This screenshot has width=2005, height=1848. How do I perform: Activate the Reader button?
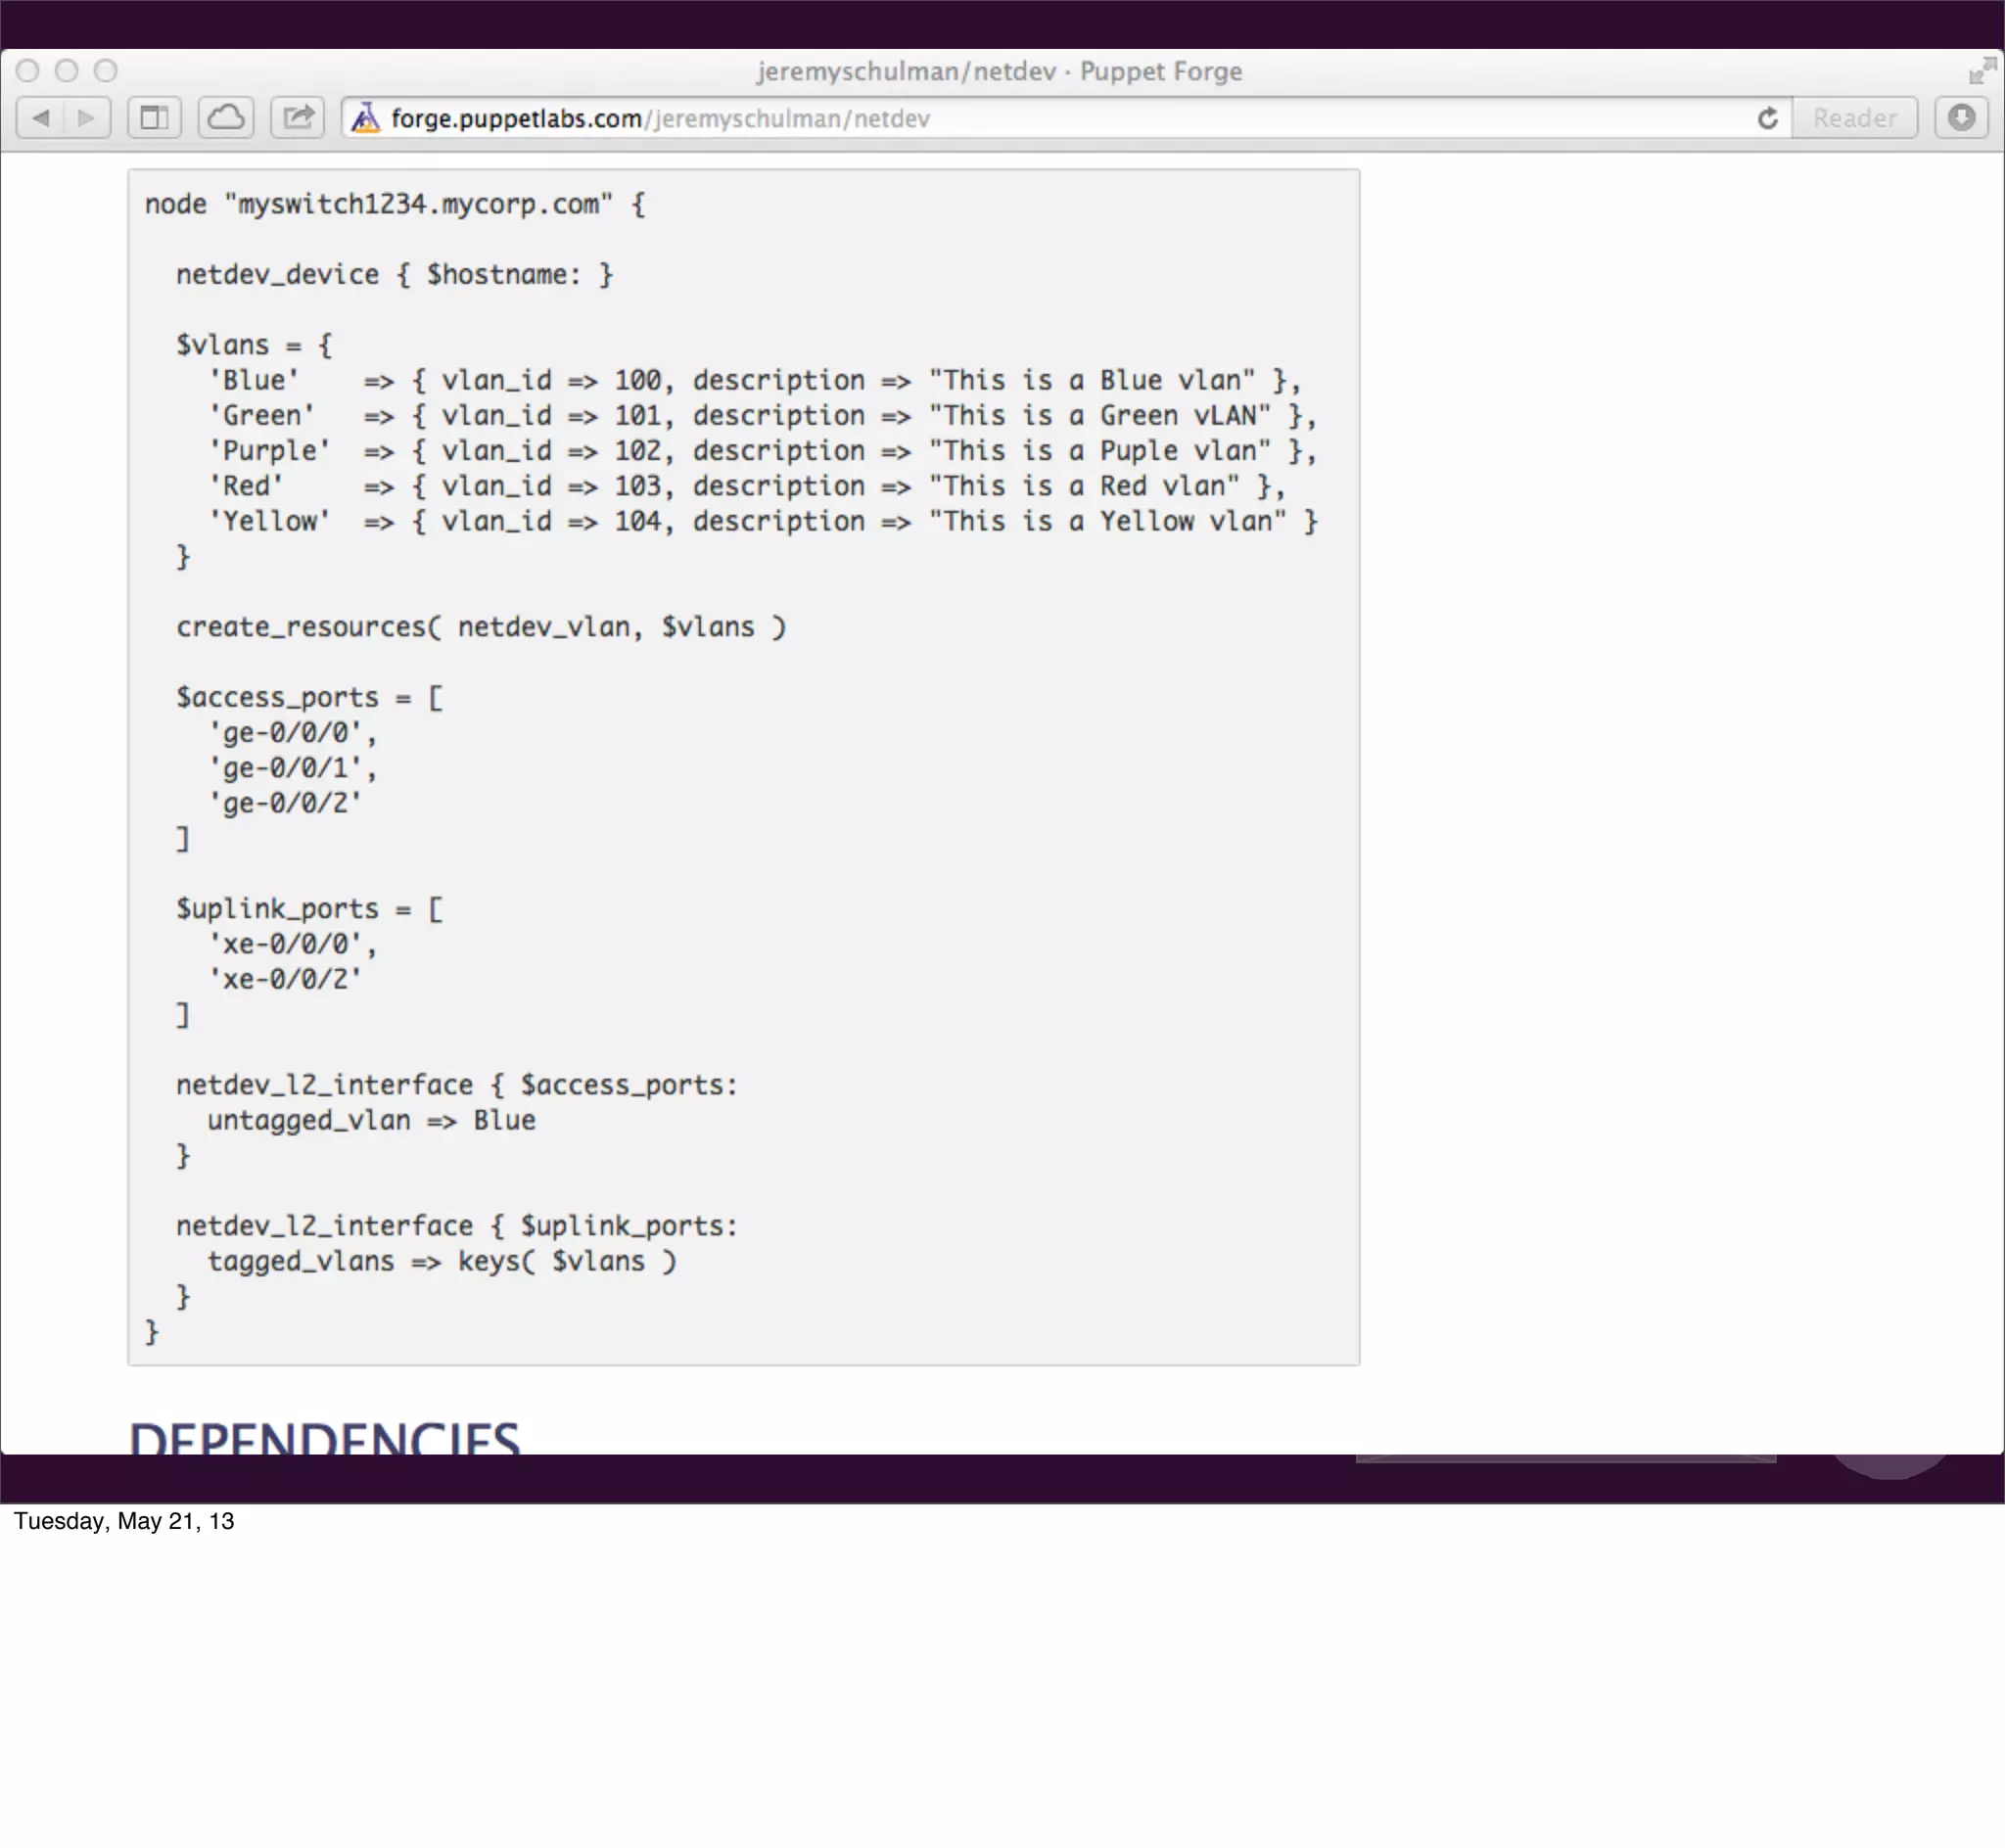click(1854, 118)
